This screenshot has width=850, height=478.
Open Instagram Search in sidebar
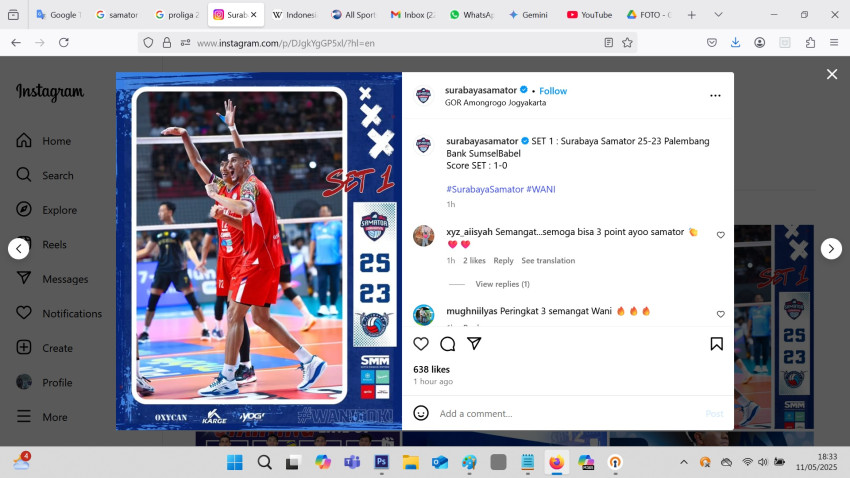(44, 175)
